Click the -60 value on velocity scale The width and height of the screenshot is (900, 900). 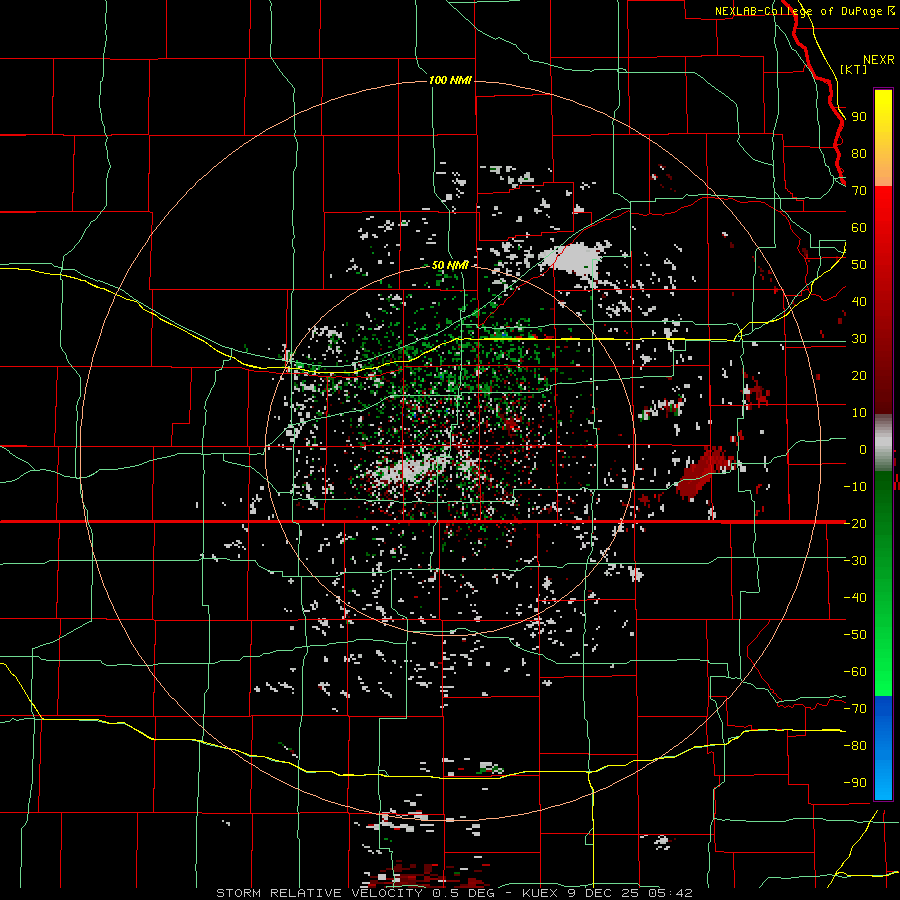(855, 672)
